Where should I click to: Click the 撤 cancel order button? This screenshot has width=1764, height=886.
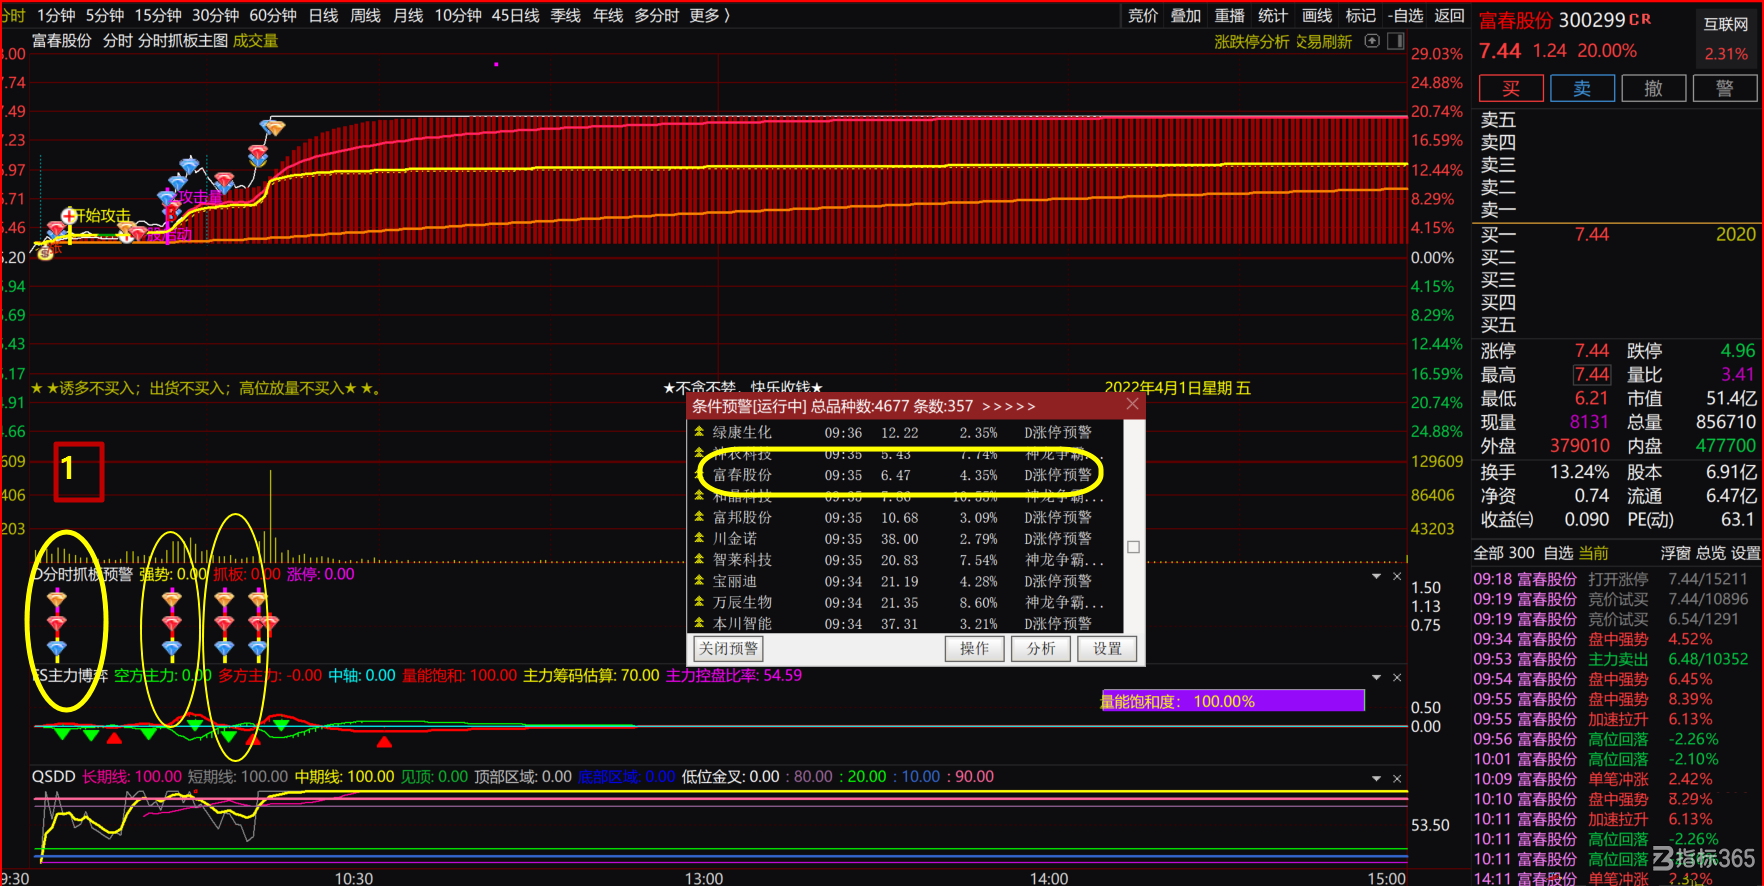click(x=1654, y=88)
